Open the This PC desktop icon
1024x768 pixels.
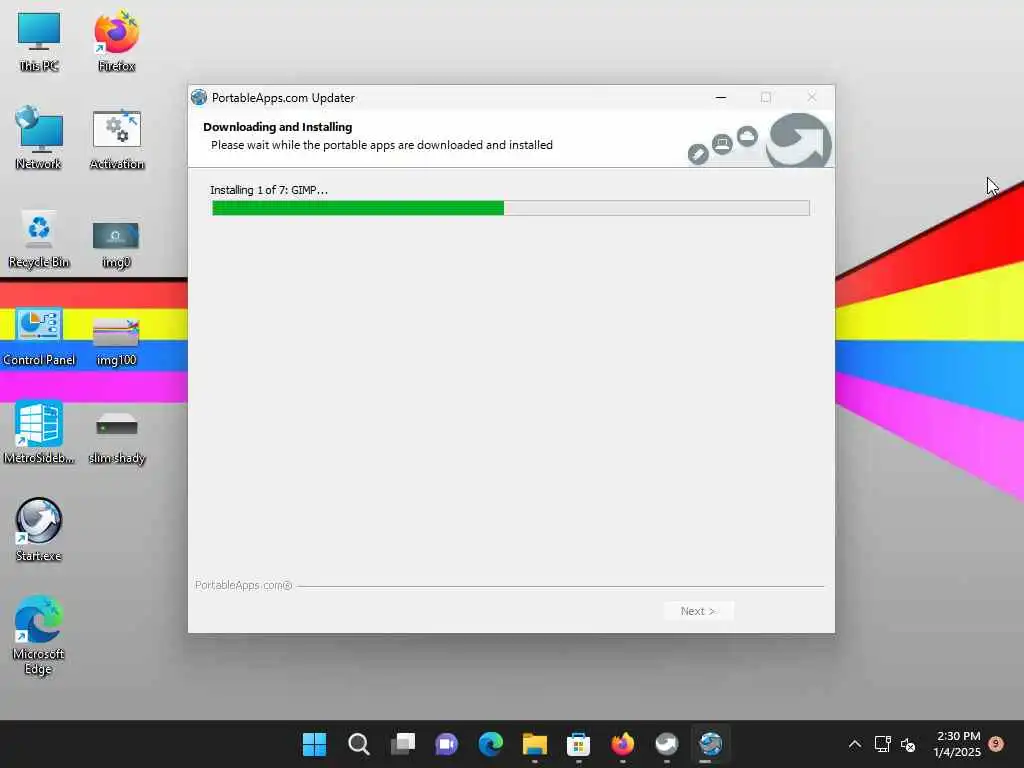coord(39,40)
